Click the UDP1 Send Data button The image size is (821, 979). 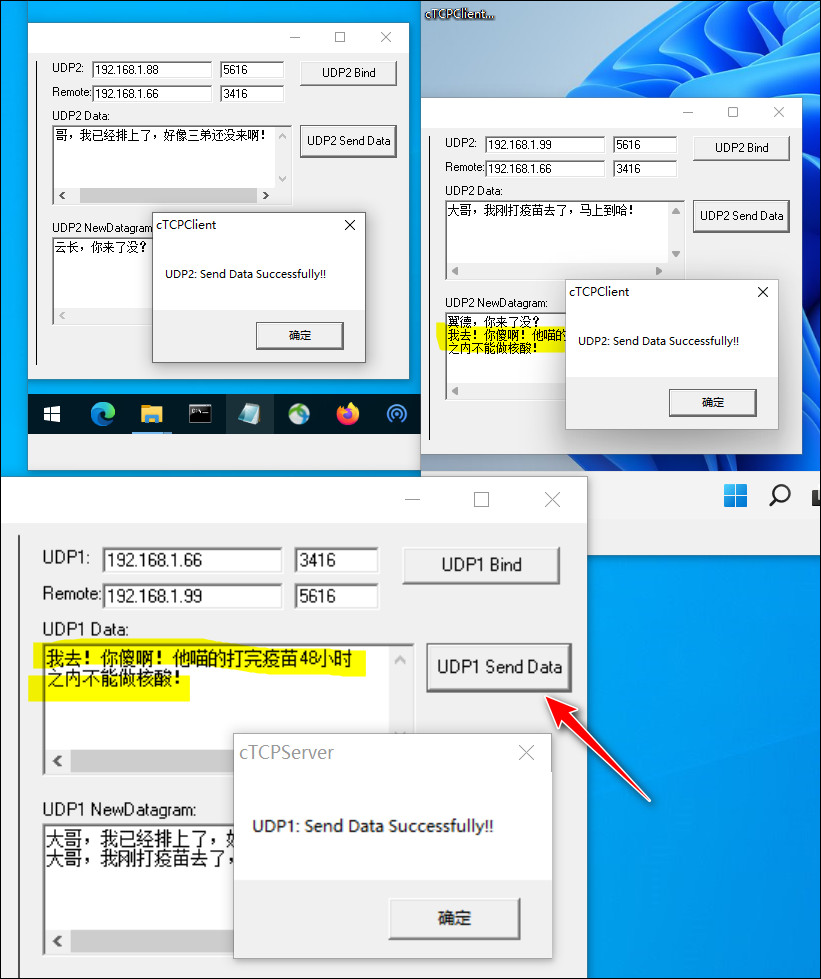click(x=498, y=667)
